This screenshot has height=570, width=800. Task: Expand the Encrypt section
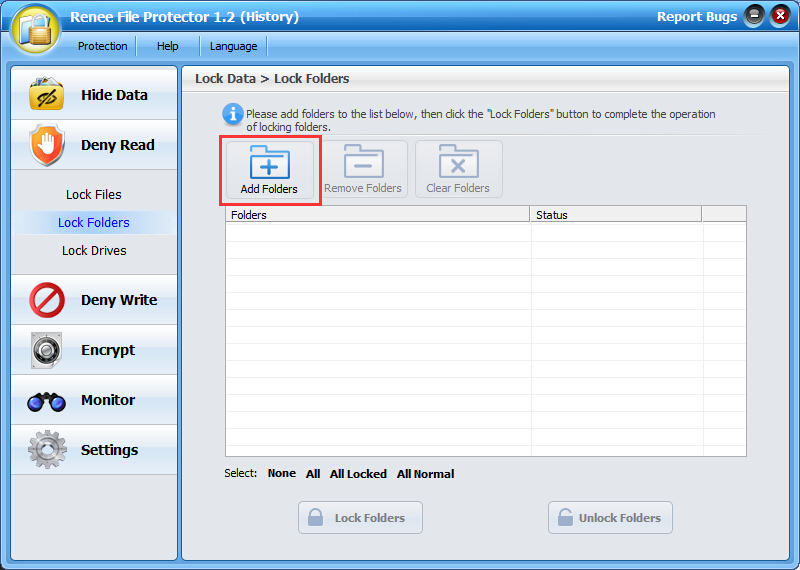(x=94, y=350)
